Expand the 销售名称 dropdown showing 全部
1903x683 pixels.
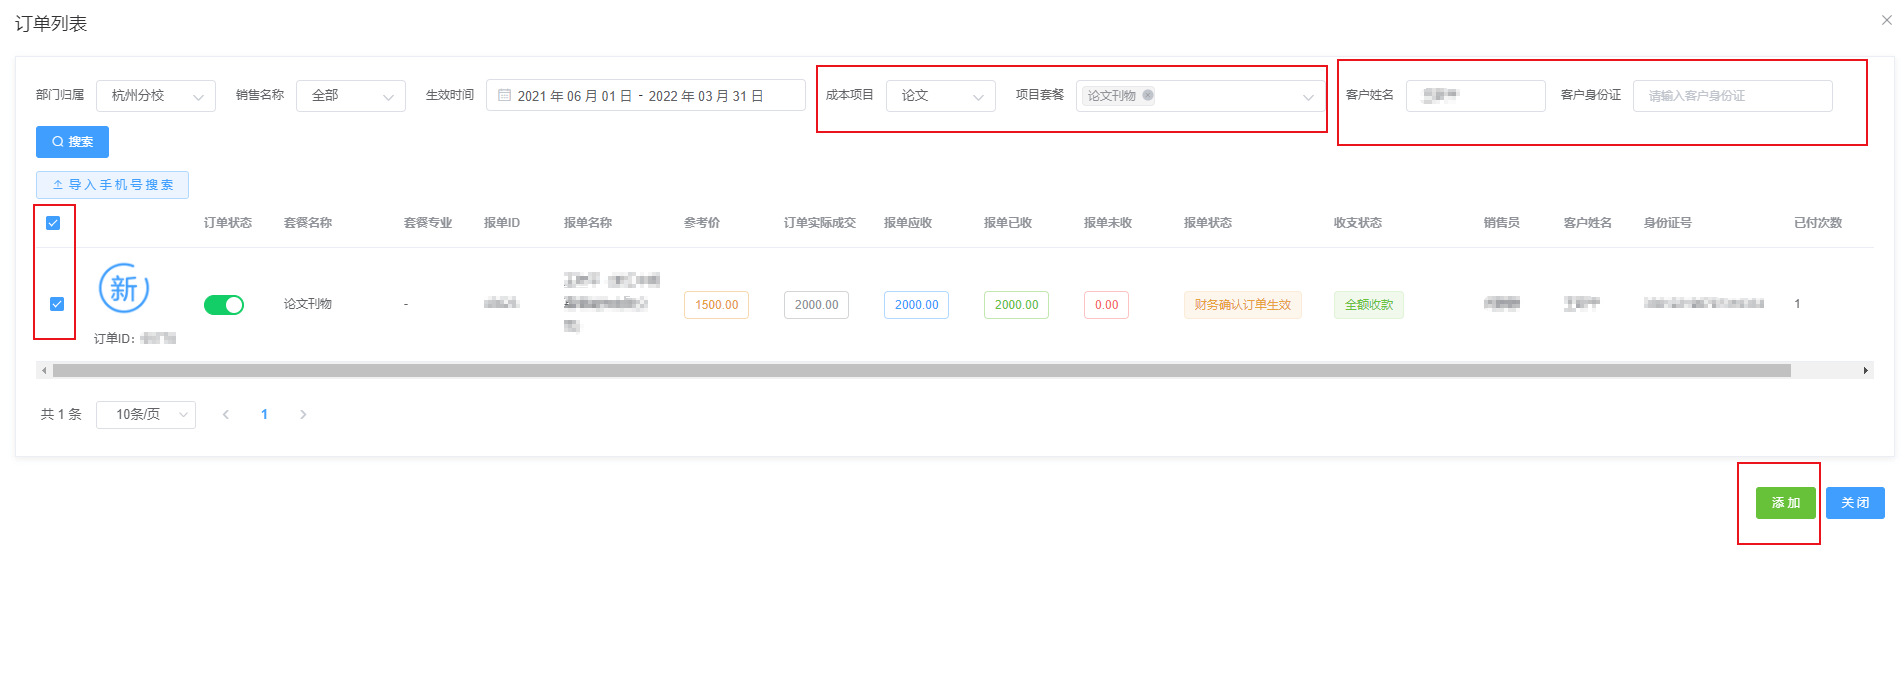point(350,96)
